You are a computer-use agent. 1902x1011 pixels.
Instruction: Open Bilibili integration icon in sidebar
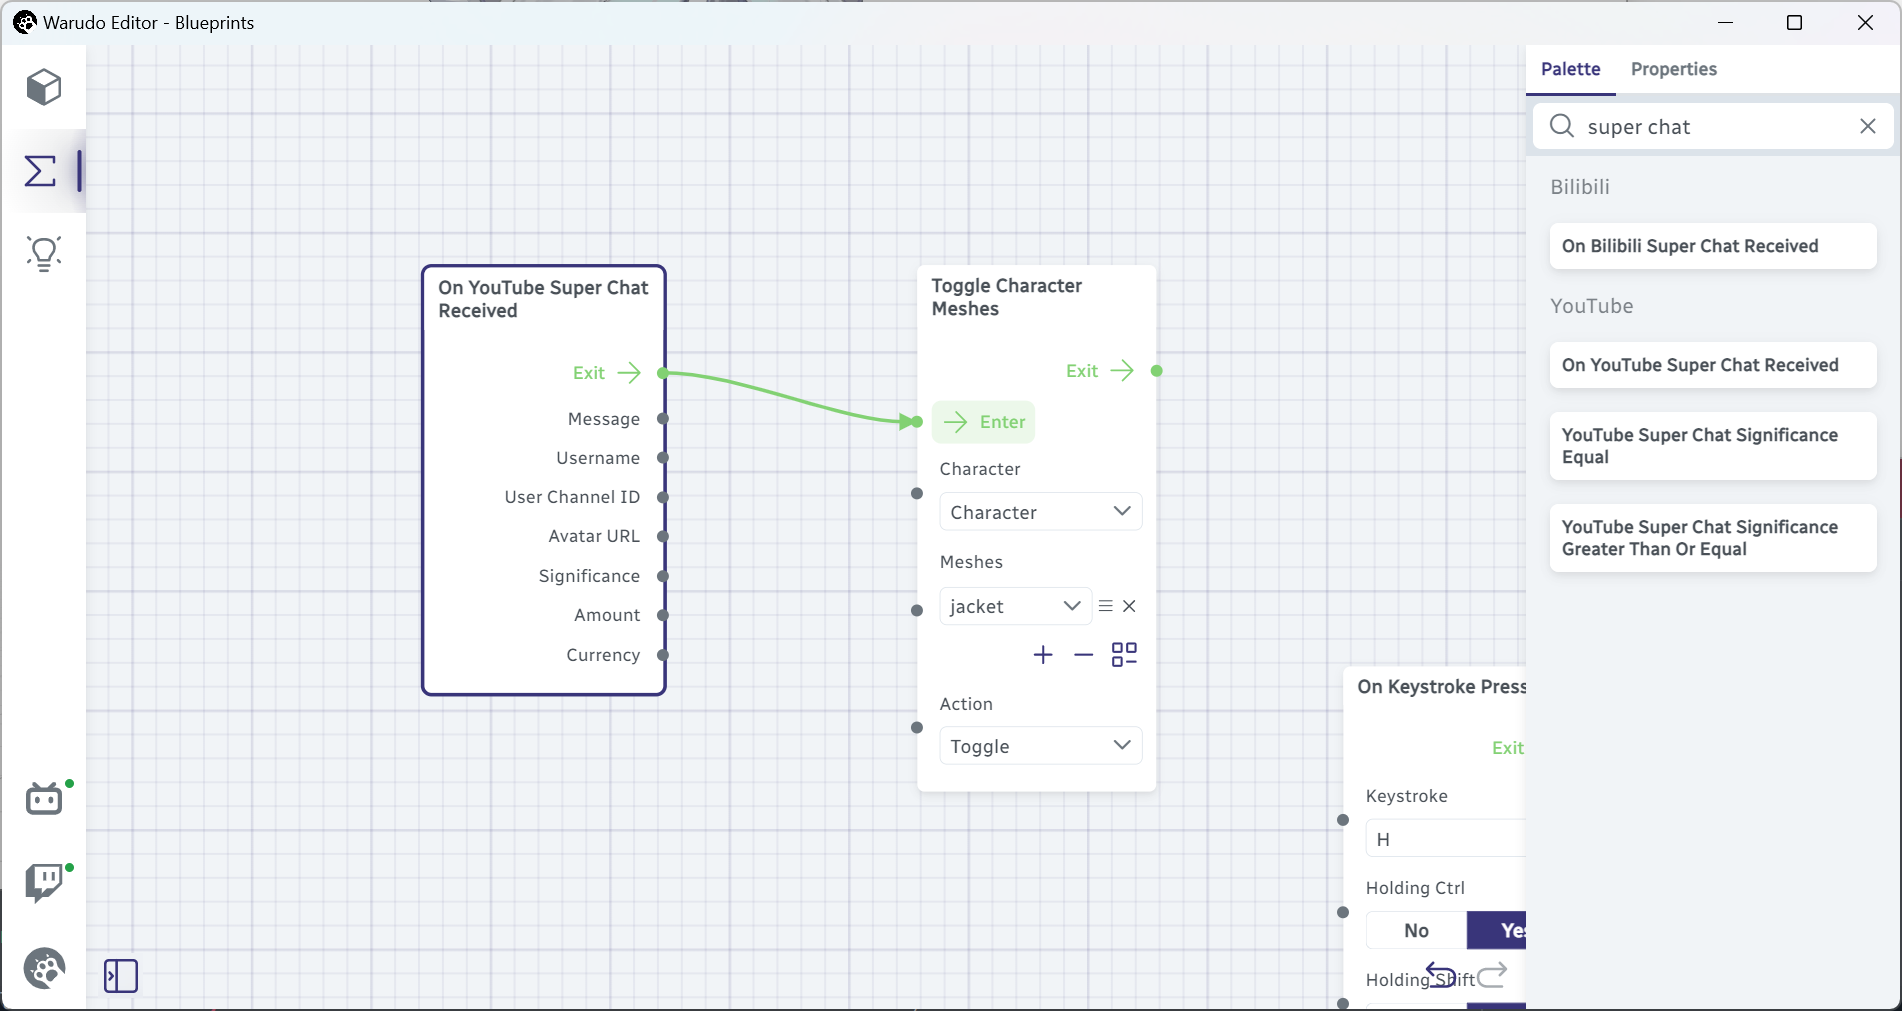45,798
